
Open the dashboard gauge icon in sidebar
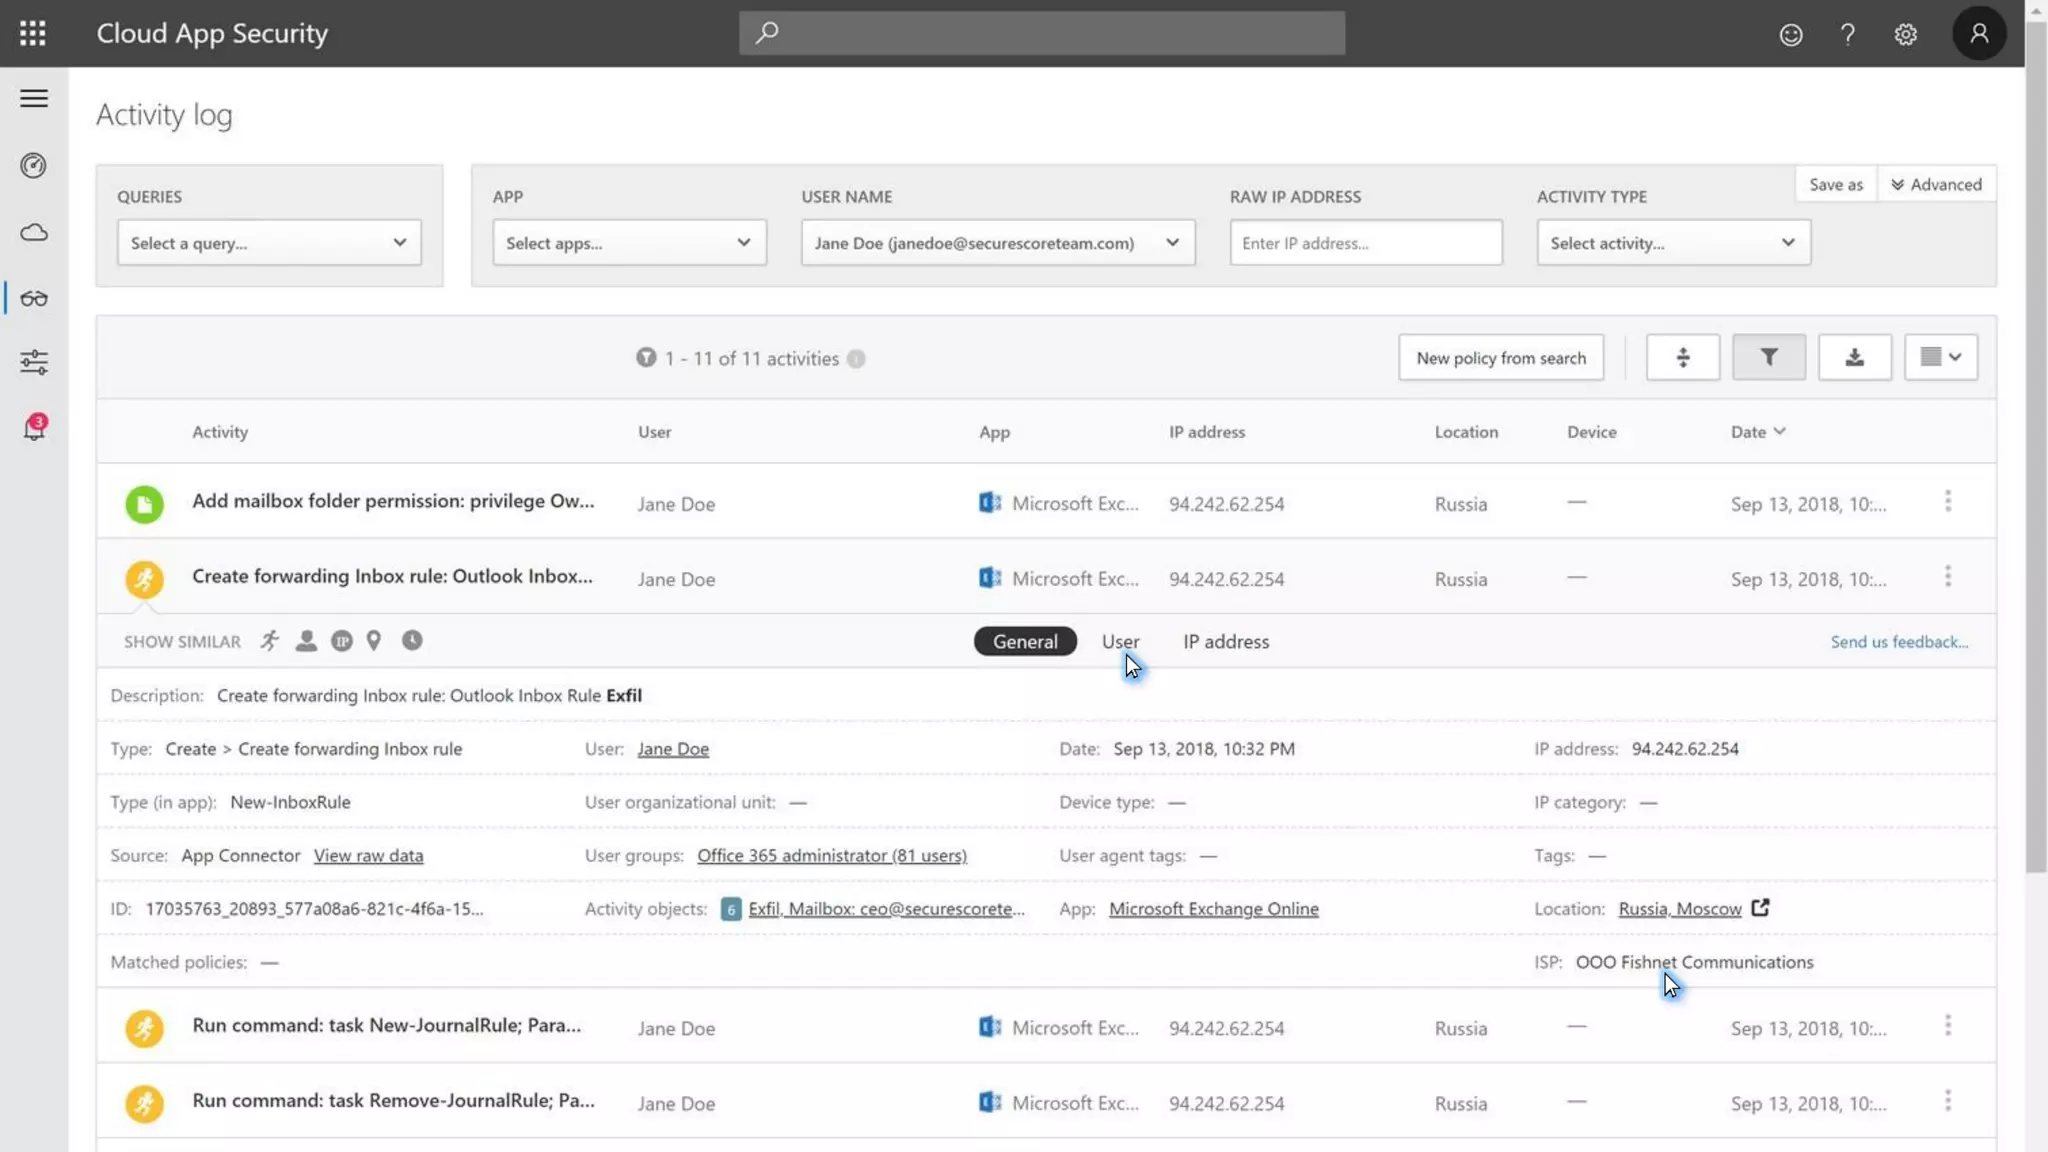[x=33, y=165]
